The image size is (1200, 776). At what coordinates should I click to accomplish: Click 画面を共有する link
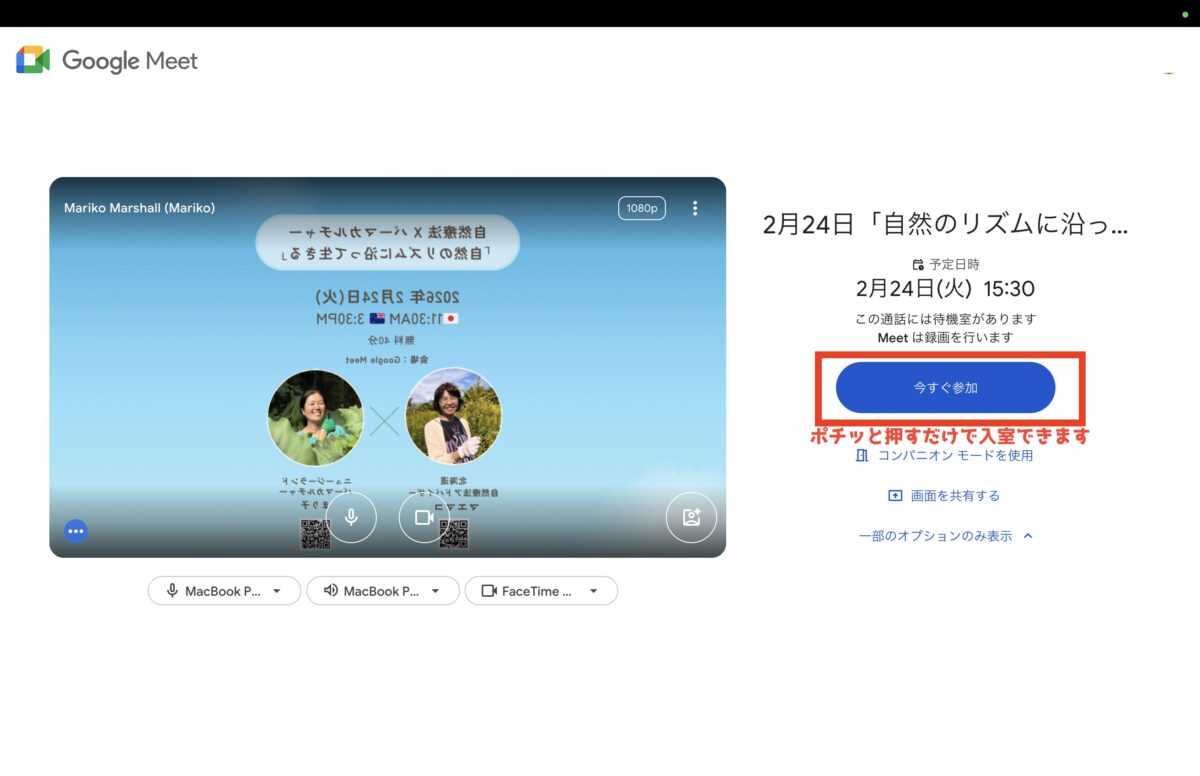coord(954,496)
